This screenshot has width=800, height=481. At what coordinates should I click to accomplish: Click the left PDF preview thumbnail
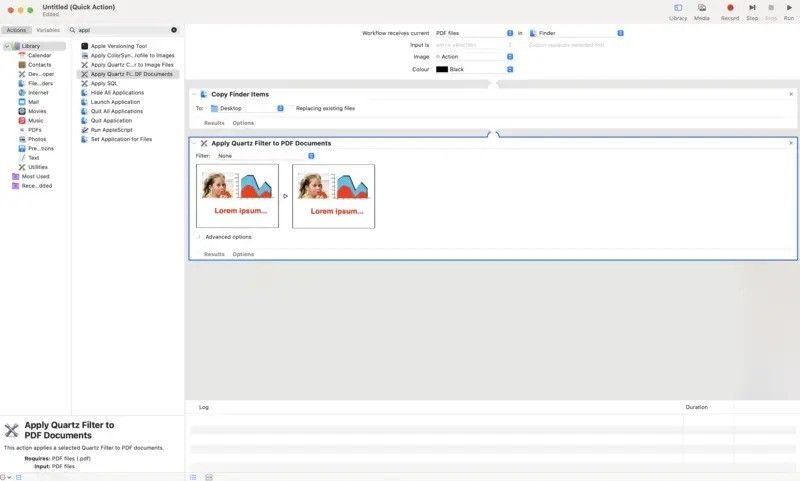[x=237, y=196]
